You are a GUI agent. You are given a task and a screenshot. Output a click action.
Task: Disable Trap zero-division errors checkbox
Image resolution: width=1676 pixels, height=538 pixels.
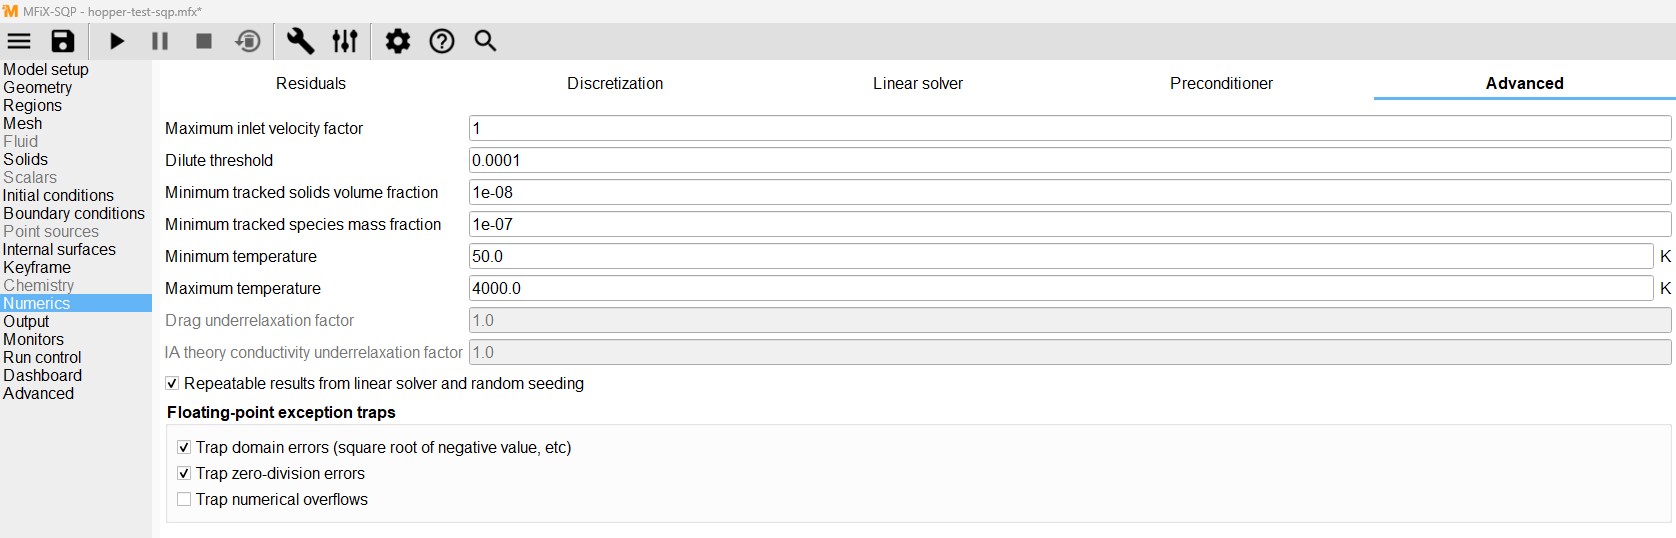pos(184,473)
